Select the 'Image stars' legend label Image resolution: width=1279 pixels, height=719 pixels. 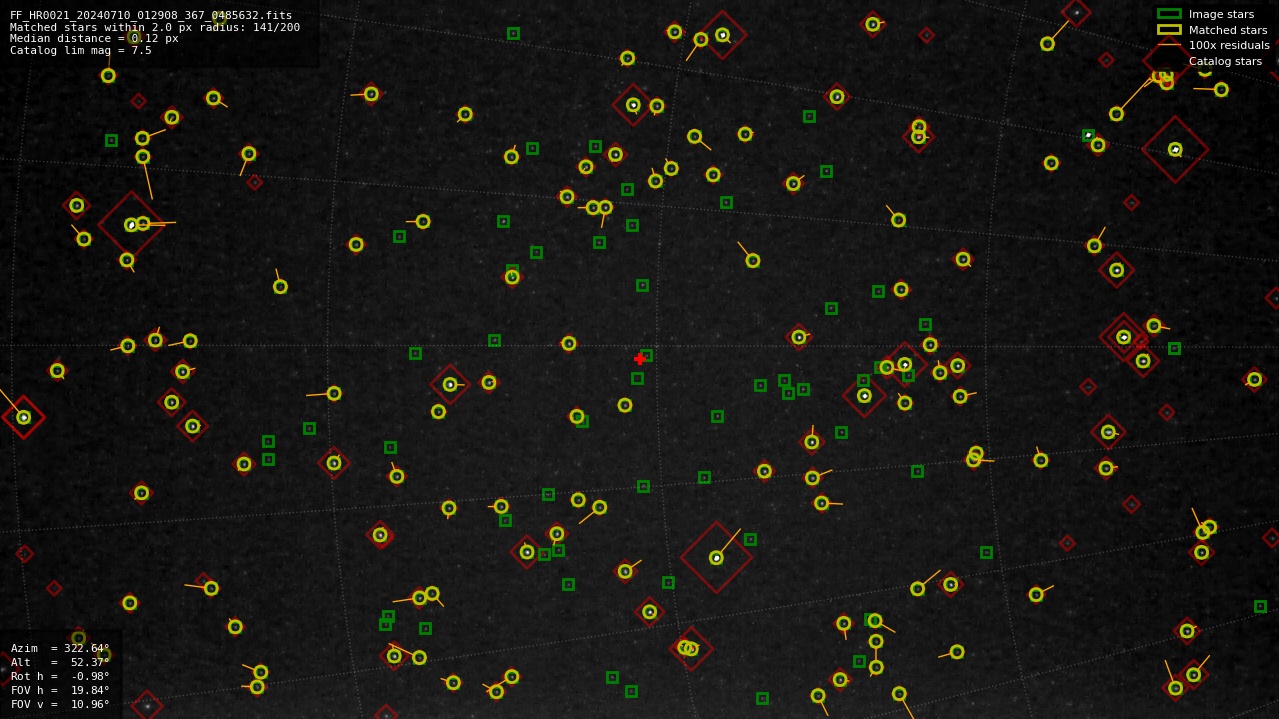(1221, 14)
